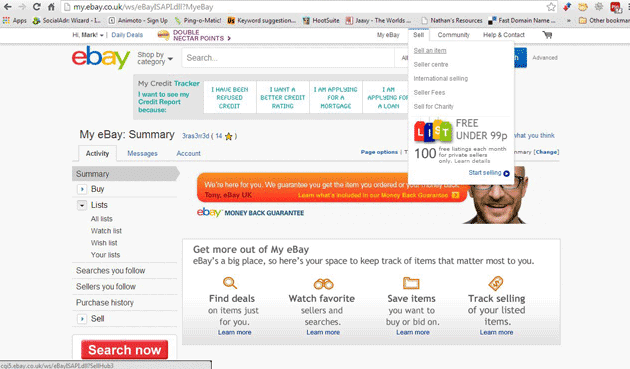Select Summary in the sidebar
This screenshot has width=630, height=369.
[x=125, y=174]
